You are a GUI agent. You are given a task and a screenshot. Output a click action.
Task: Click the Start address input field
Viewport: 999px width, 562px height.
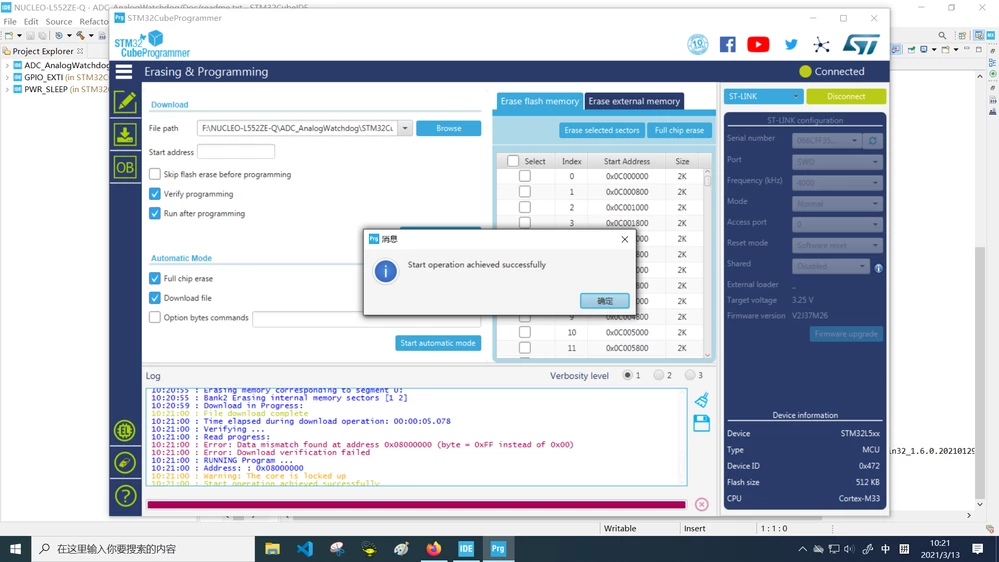click(236, 152)
